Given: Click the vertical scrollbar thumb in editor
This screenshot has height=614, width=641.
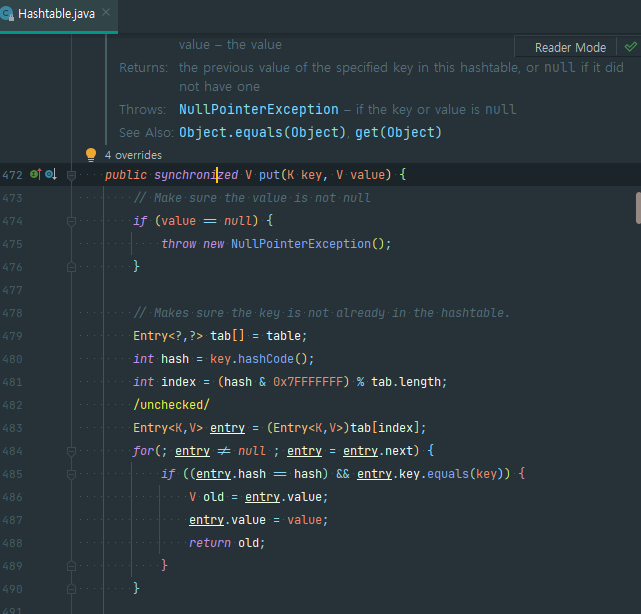Looking at the screenshot, I should 638,208.
